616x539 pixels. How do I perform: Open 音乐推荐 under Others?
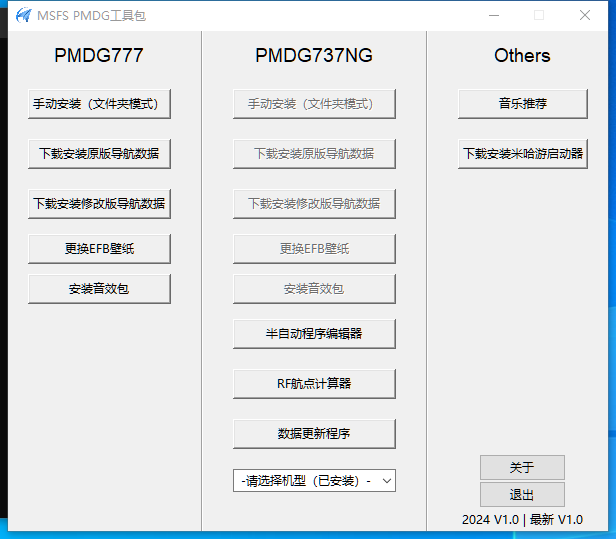coord(523,104)
